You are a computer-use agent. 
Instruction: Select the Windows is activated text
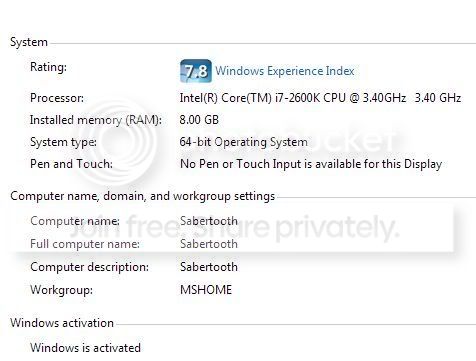(85, 348)
